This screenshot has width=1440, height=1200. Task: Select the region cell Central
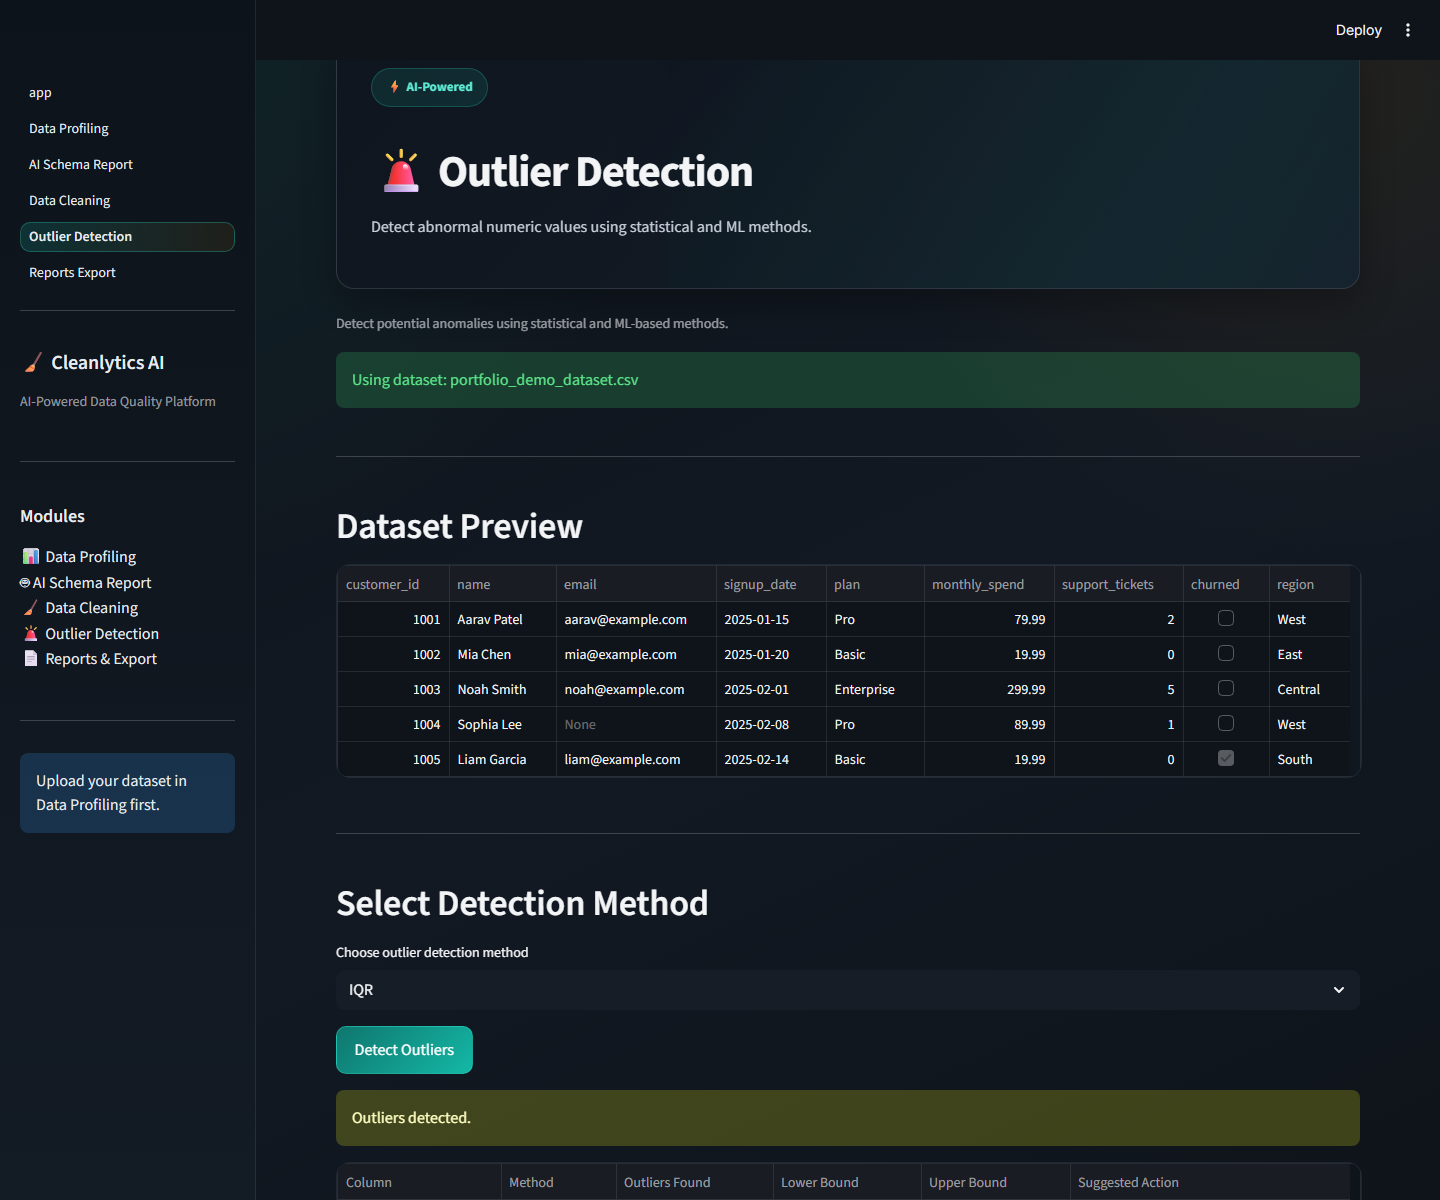[1310, 689]
